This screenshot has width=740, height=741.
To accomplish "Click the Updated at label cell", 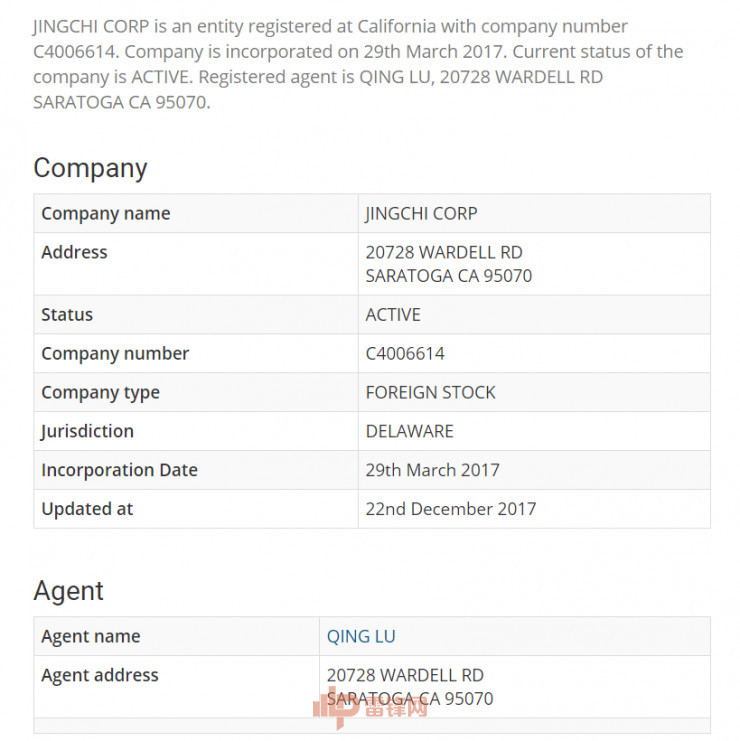I will tap(196, 508).
